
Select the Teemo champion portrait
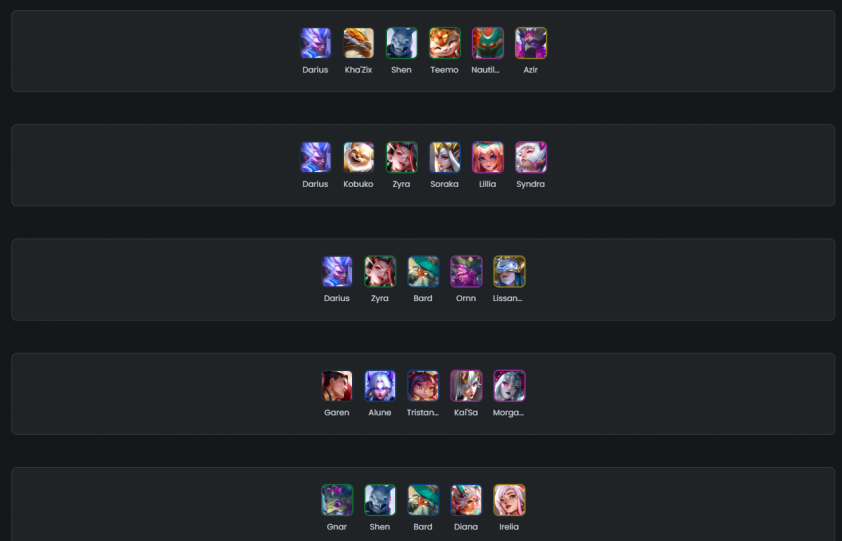point(444,43)
